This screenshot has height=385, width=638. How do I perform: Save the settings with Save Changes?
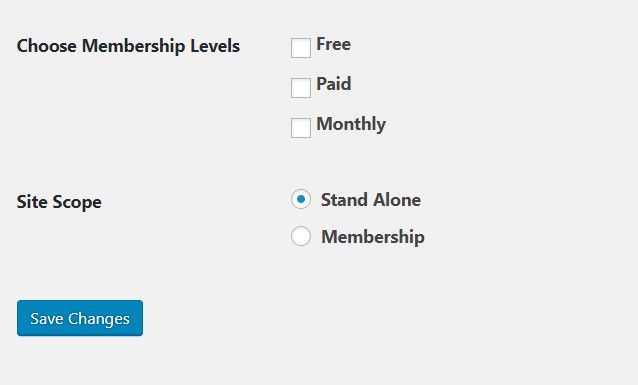pyautogui.click(x=80, y=318)
